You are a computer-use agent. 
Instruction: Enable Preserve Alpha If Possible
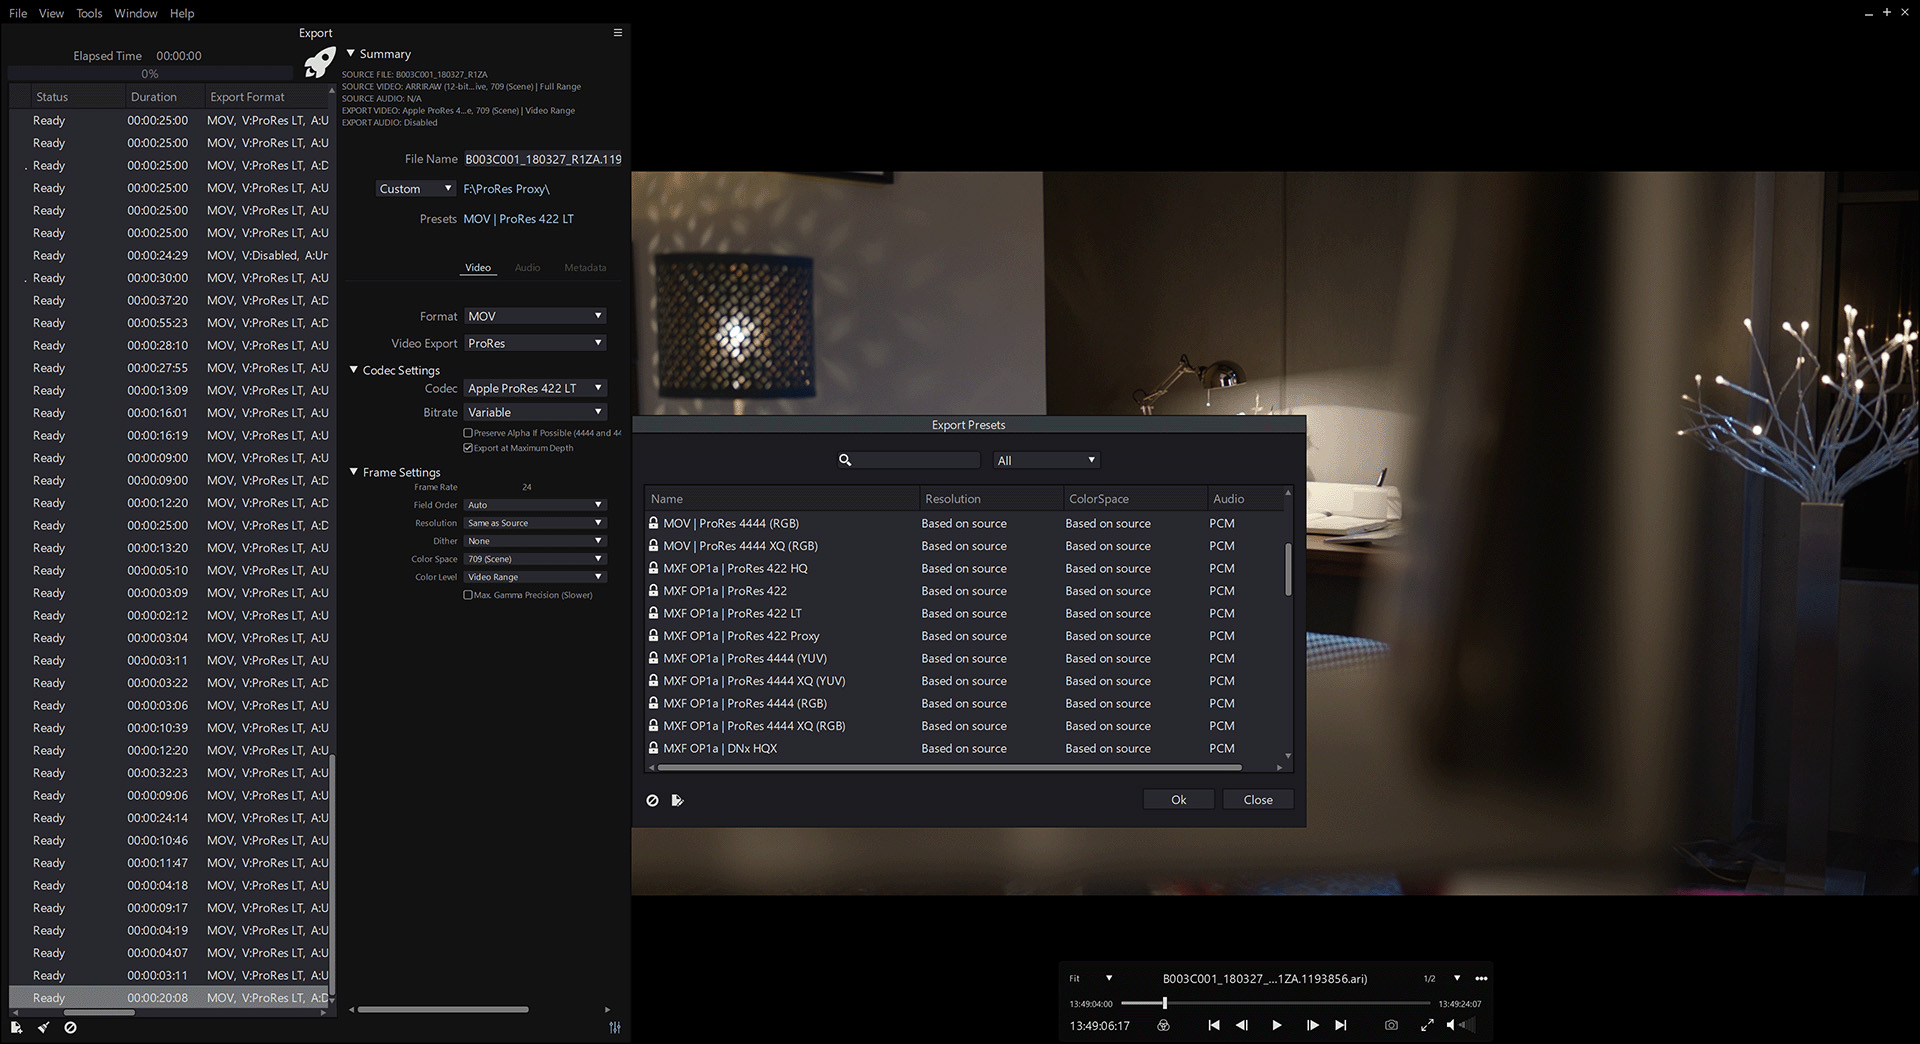[468, 432]
